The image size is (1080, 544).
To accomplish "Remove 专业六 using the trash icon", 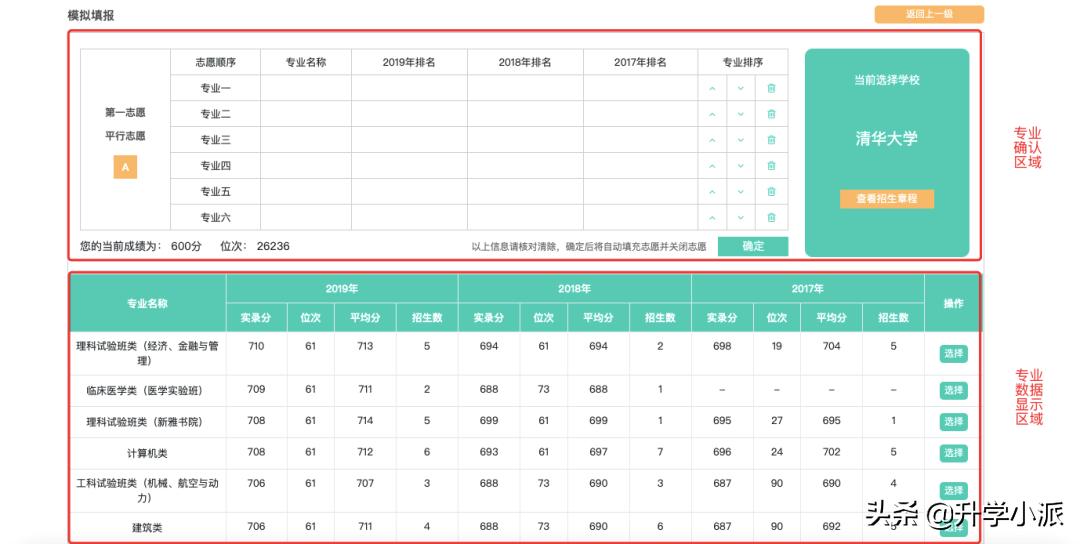I will pos(771,218).
